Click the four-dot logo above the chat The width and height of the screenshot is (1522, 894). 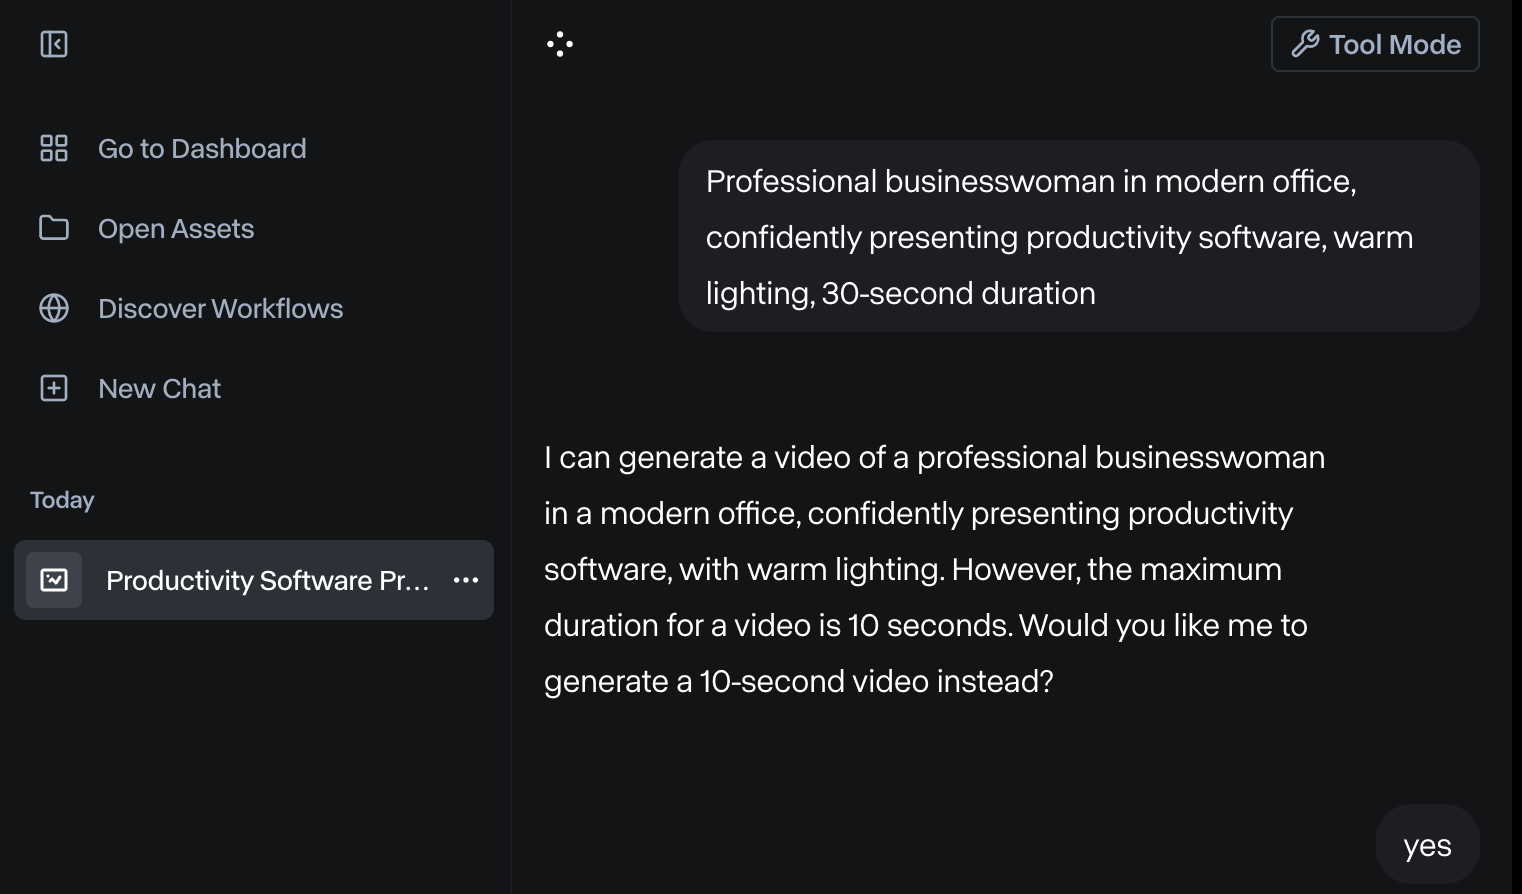click(560, 44)
